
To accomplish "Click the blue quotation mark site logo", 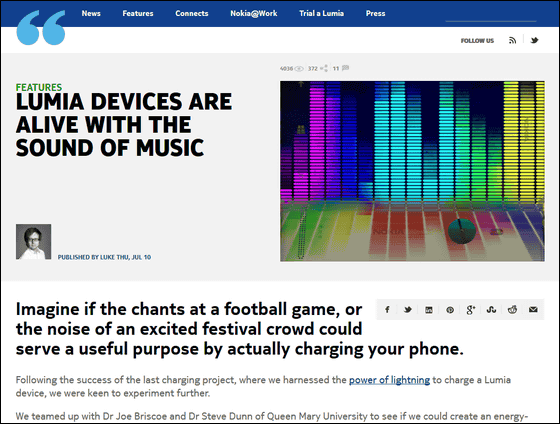I will coord(41,28).
